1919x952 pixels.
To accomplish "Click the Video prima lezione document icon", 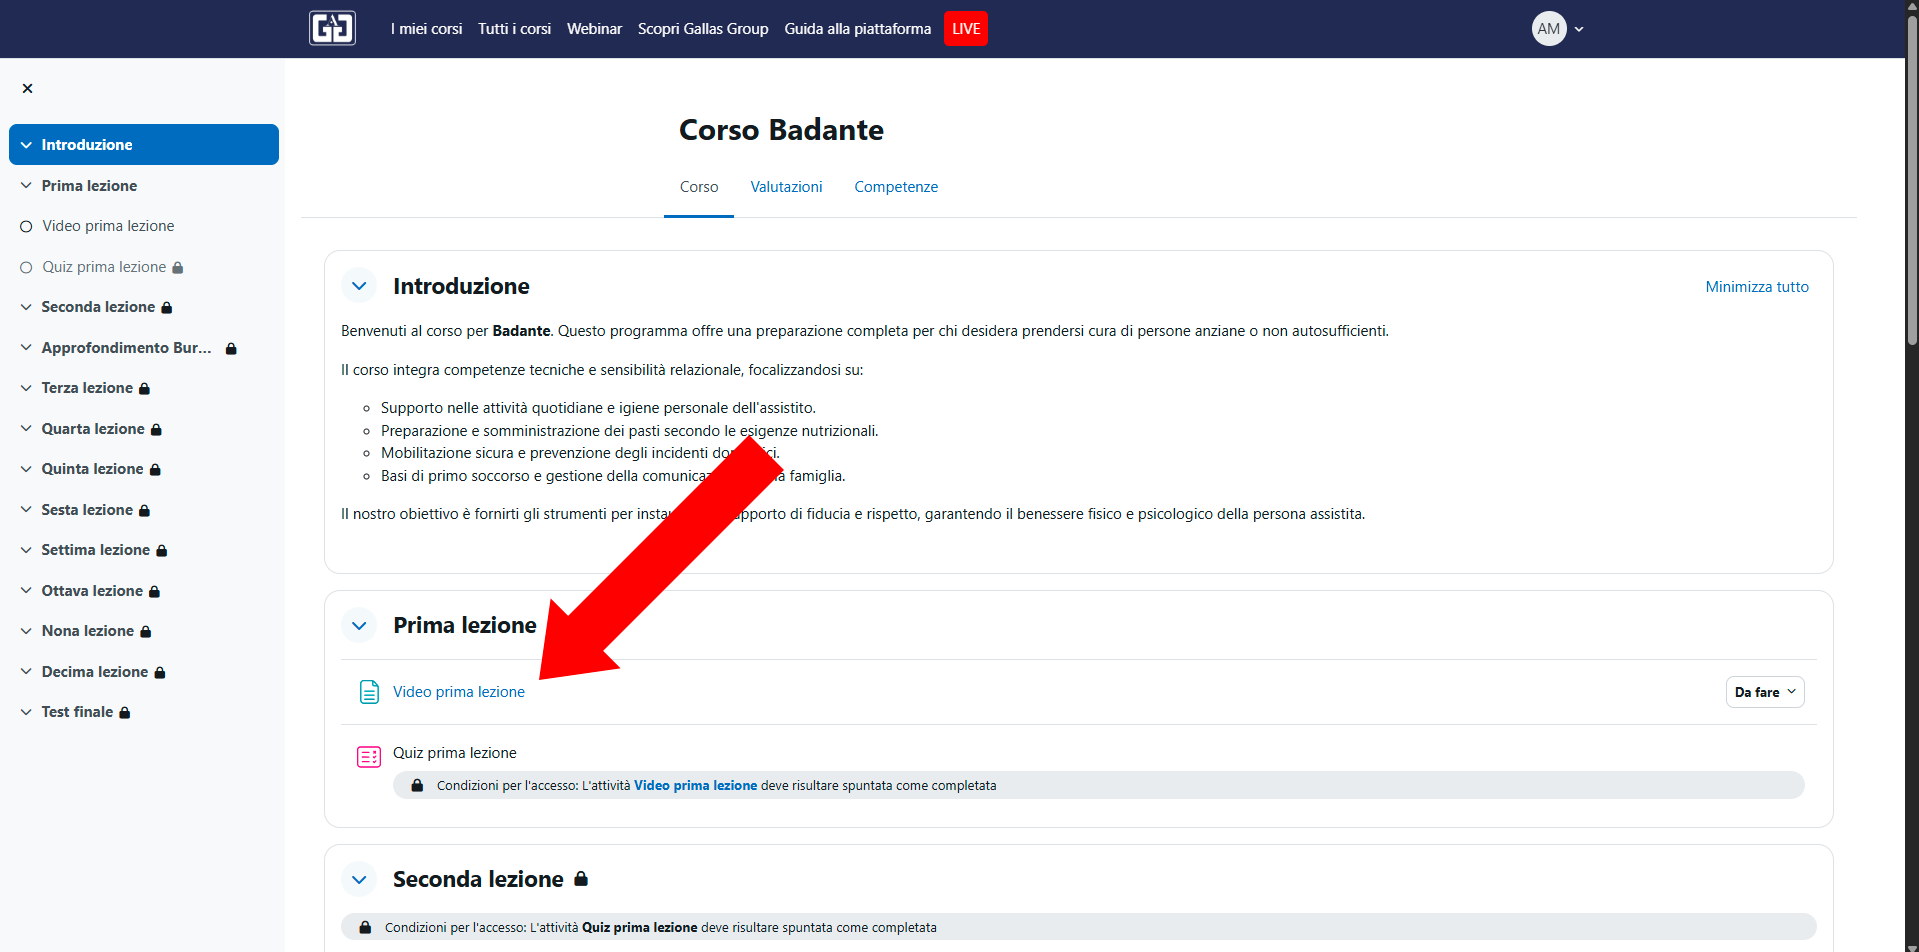I will tap(369, 692).
